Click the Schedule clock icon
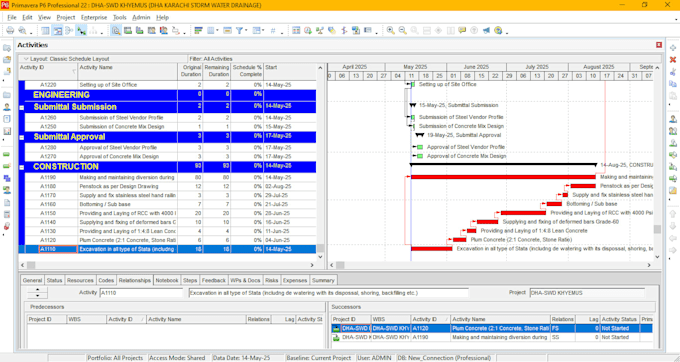This screenshot has width=680, height=362. pos(308,30)
